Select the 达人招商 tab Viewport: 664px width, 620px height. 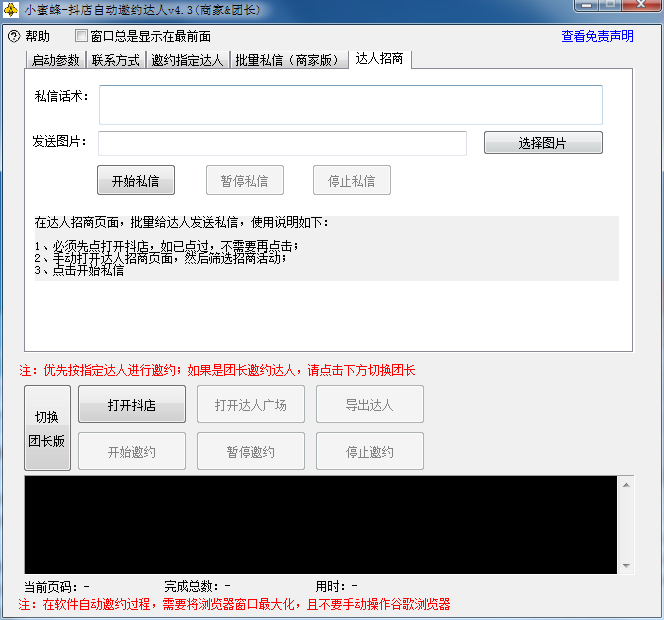click(x=379, y=58)
